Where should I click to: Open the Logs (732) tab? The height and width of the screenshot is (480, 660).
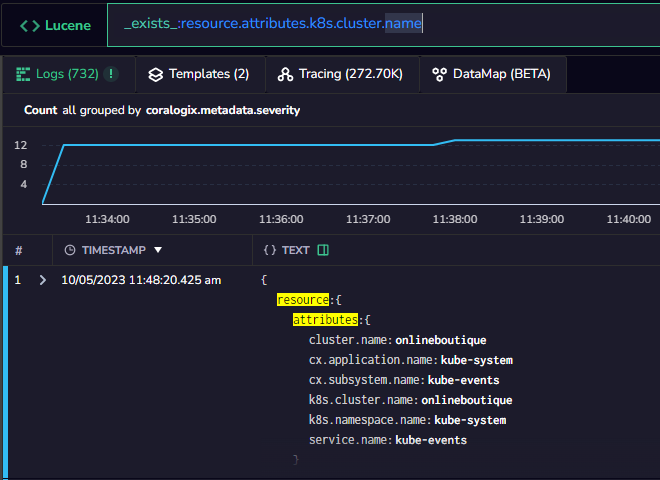69,75
